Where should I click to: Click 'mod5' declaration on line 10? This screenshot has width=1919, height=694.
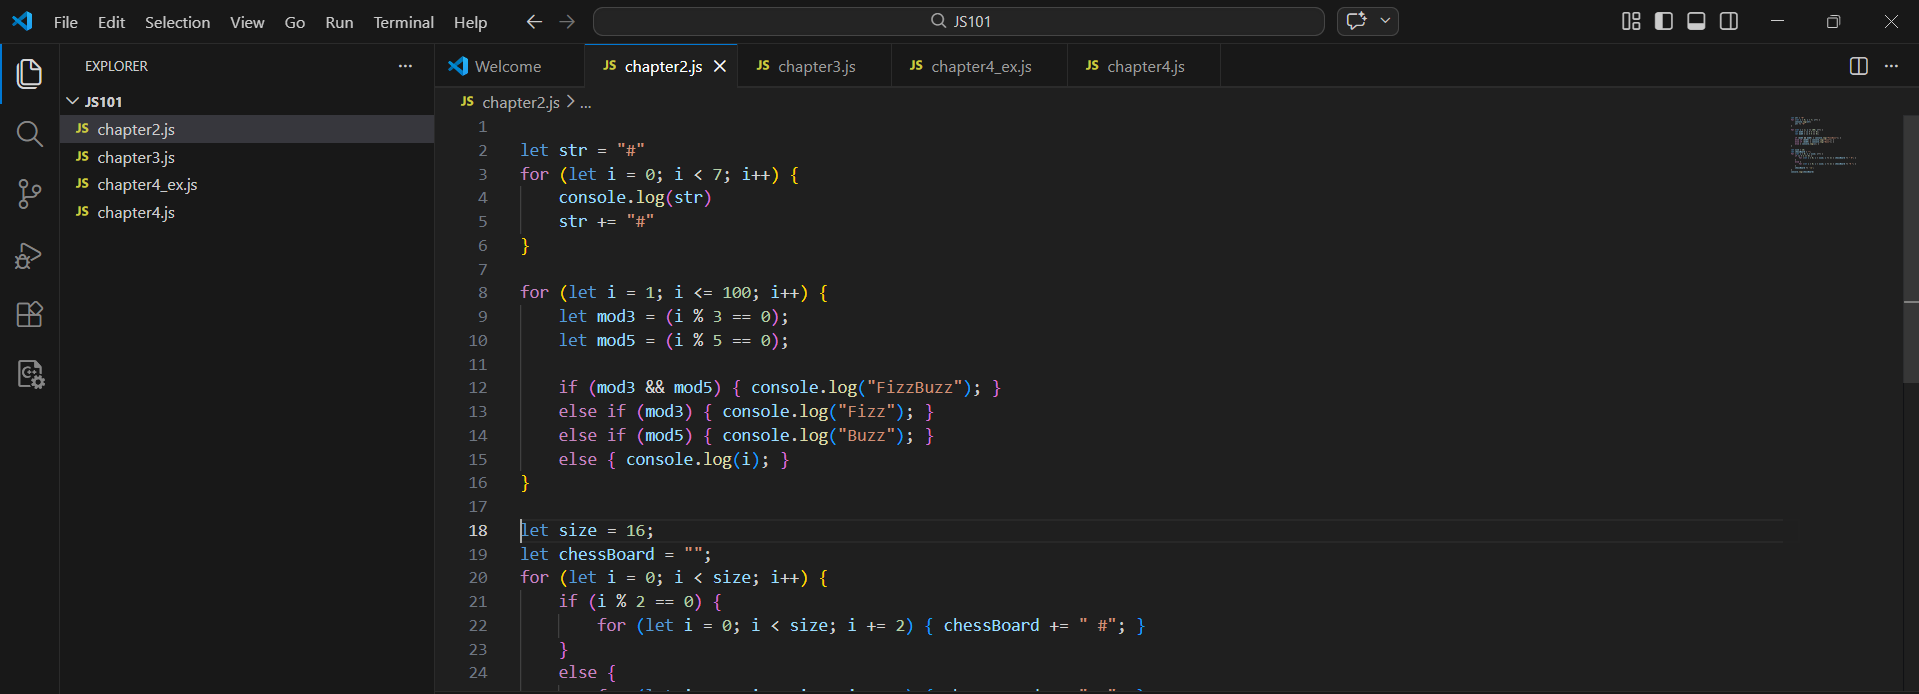[616, 340]
